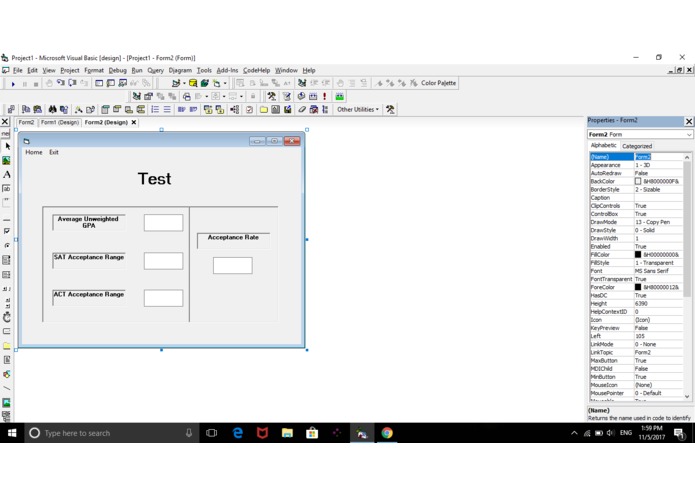695x494 pixels.
Task: Click the lock controls padlock icon
Action: click(x=253, y=96)
